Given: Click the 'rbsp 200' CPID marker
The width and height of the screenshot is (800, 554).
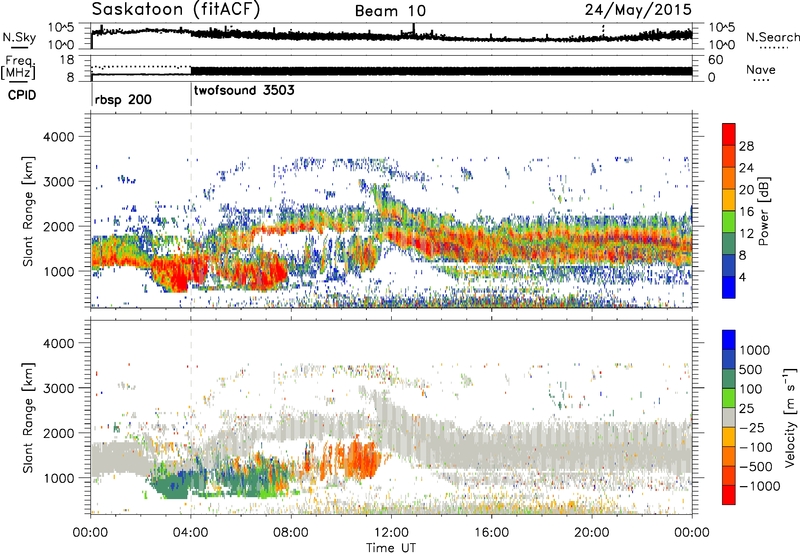Looking at the screenshot, I should pyautogui.click(x=123, y=99).
